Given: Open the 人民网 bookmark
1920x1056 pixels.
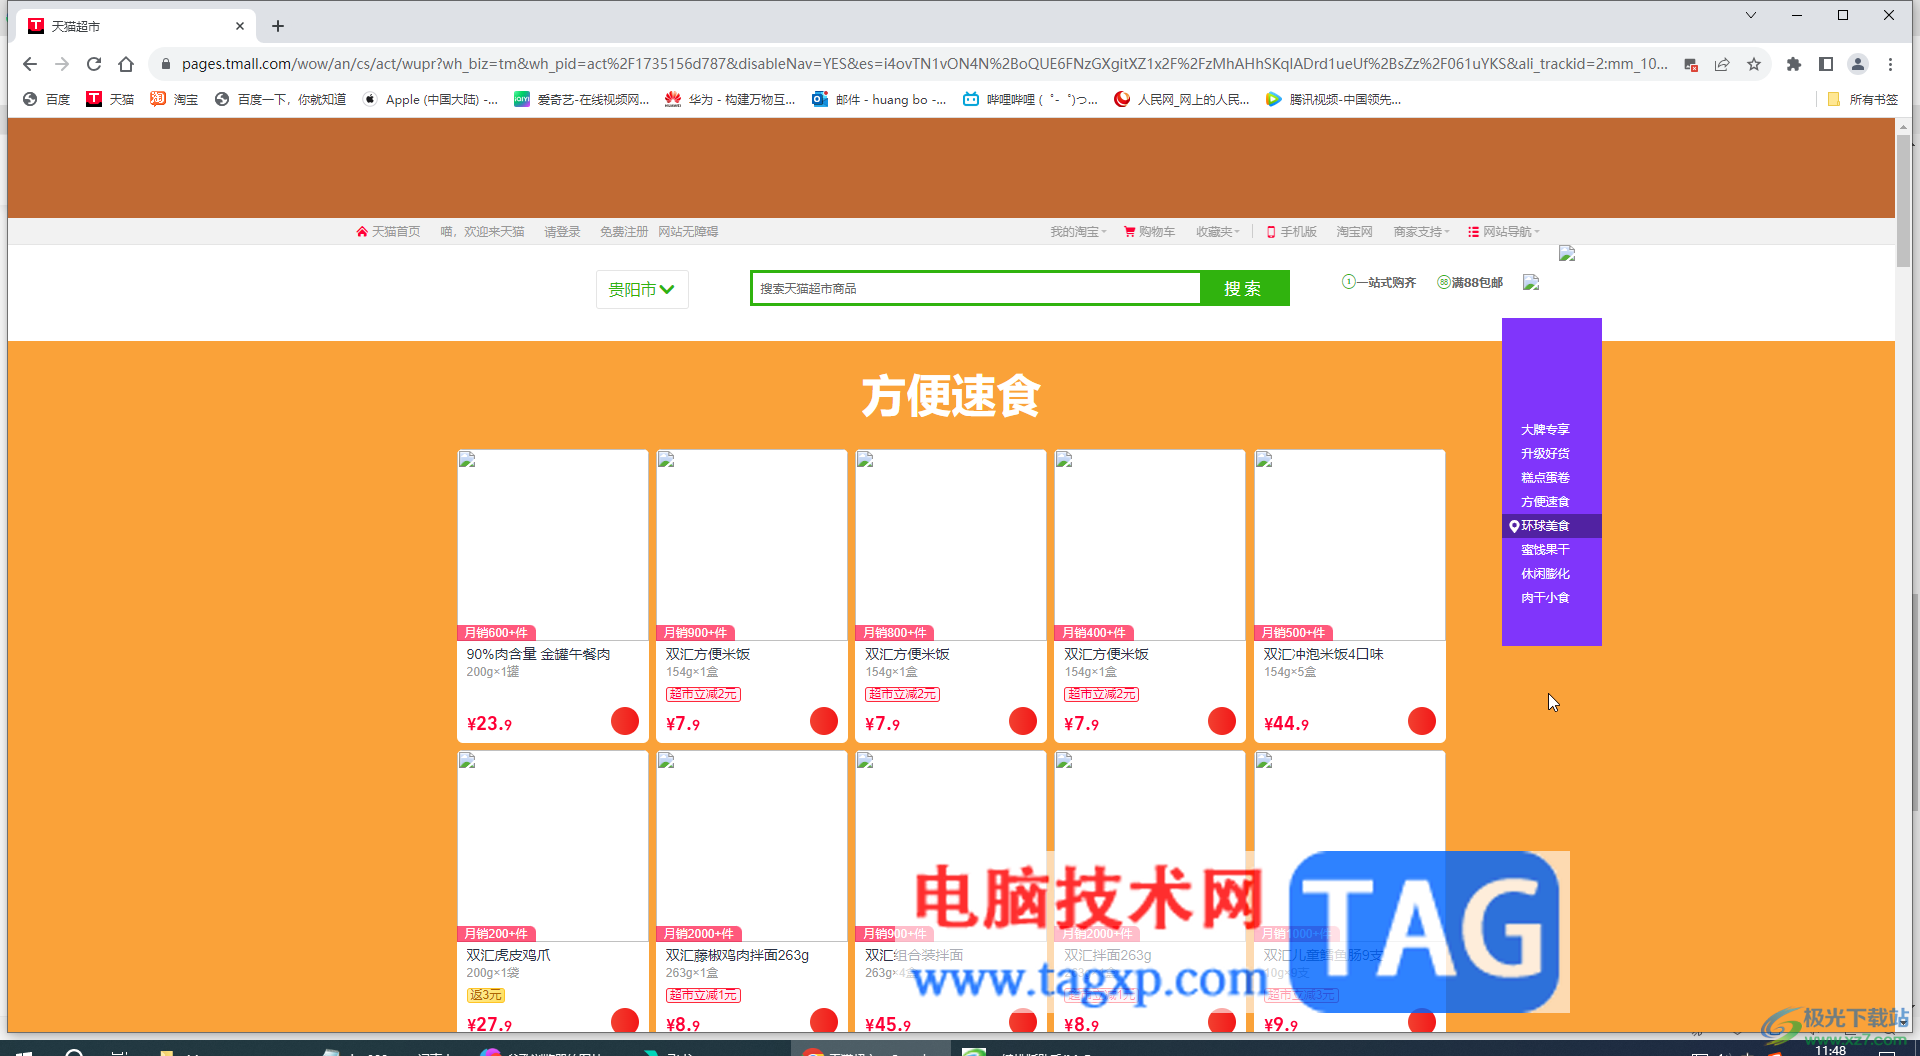Looking at the screenshot, I should (x=1182, y=99).
